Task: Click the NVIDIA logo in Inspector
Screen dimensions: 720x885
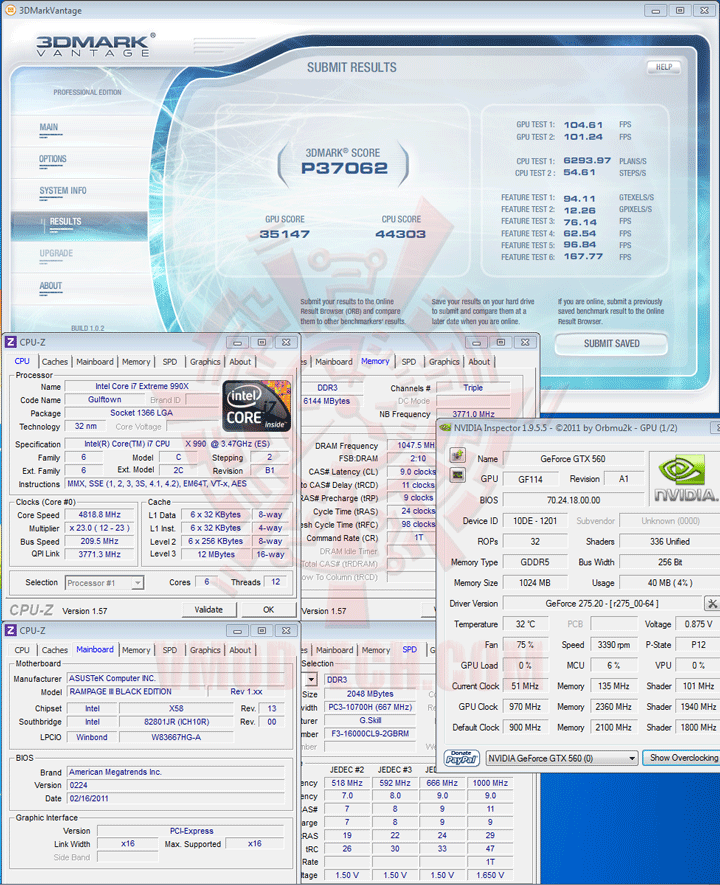Action: point(685,477)
